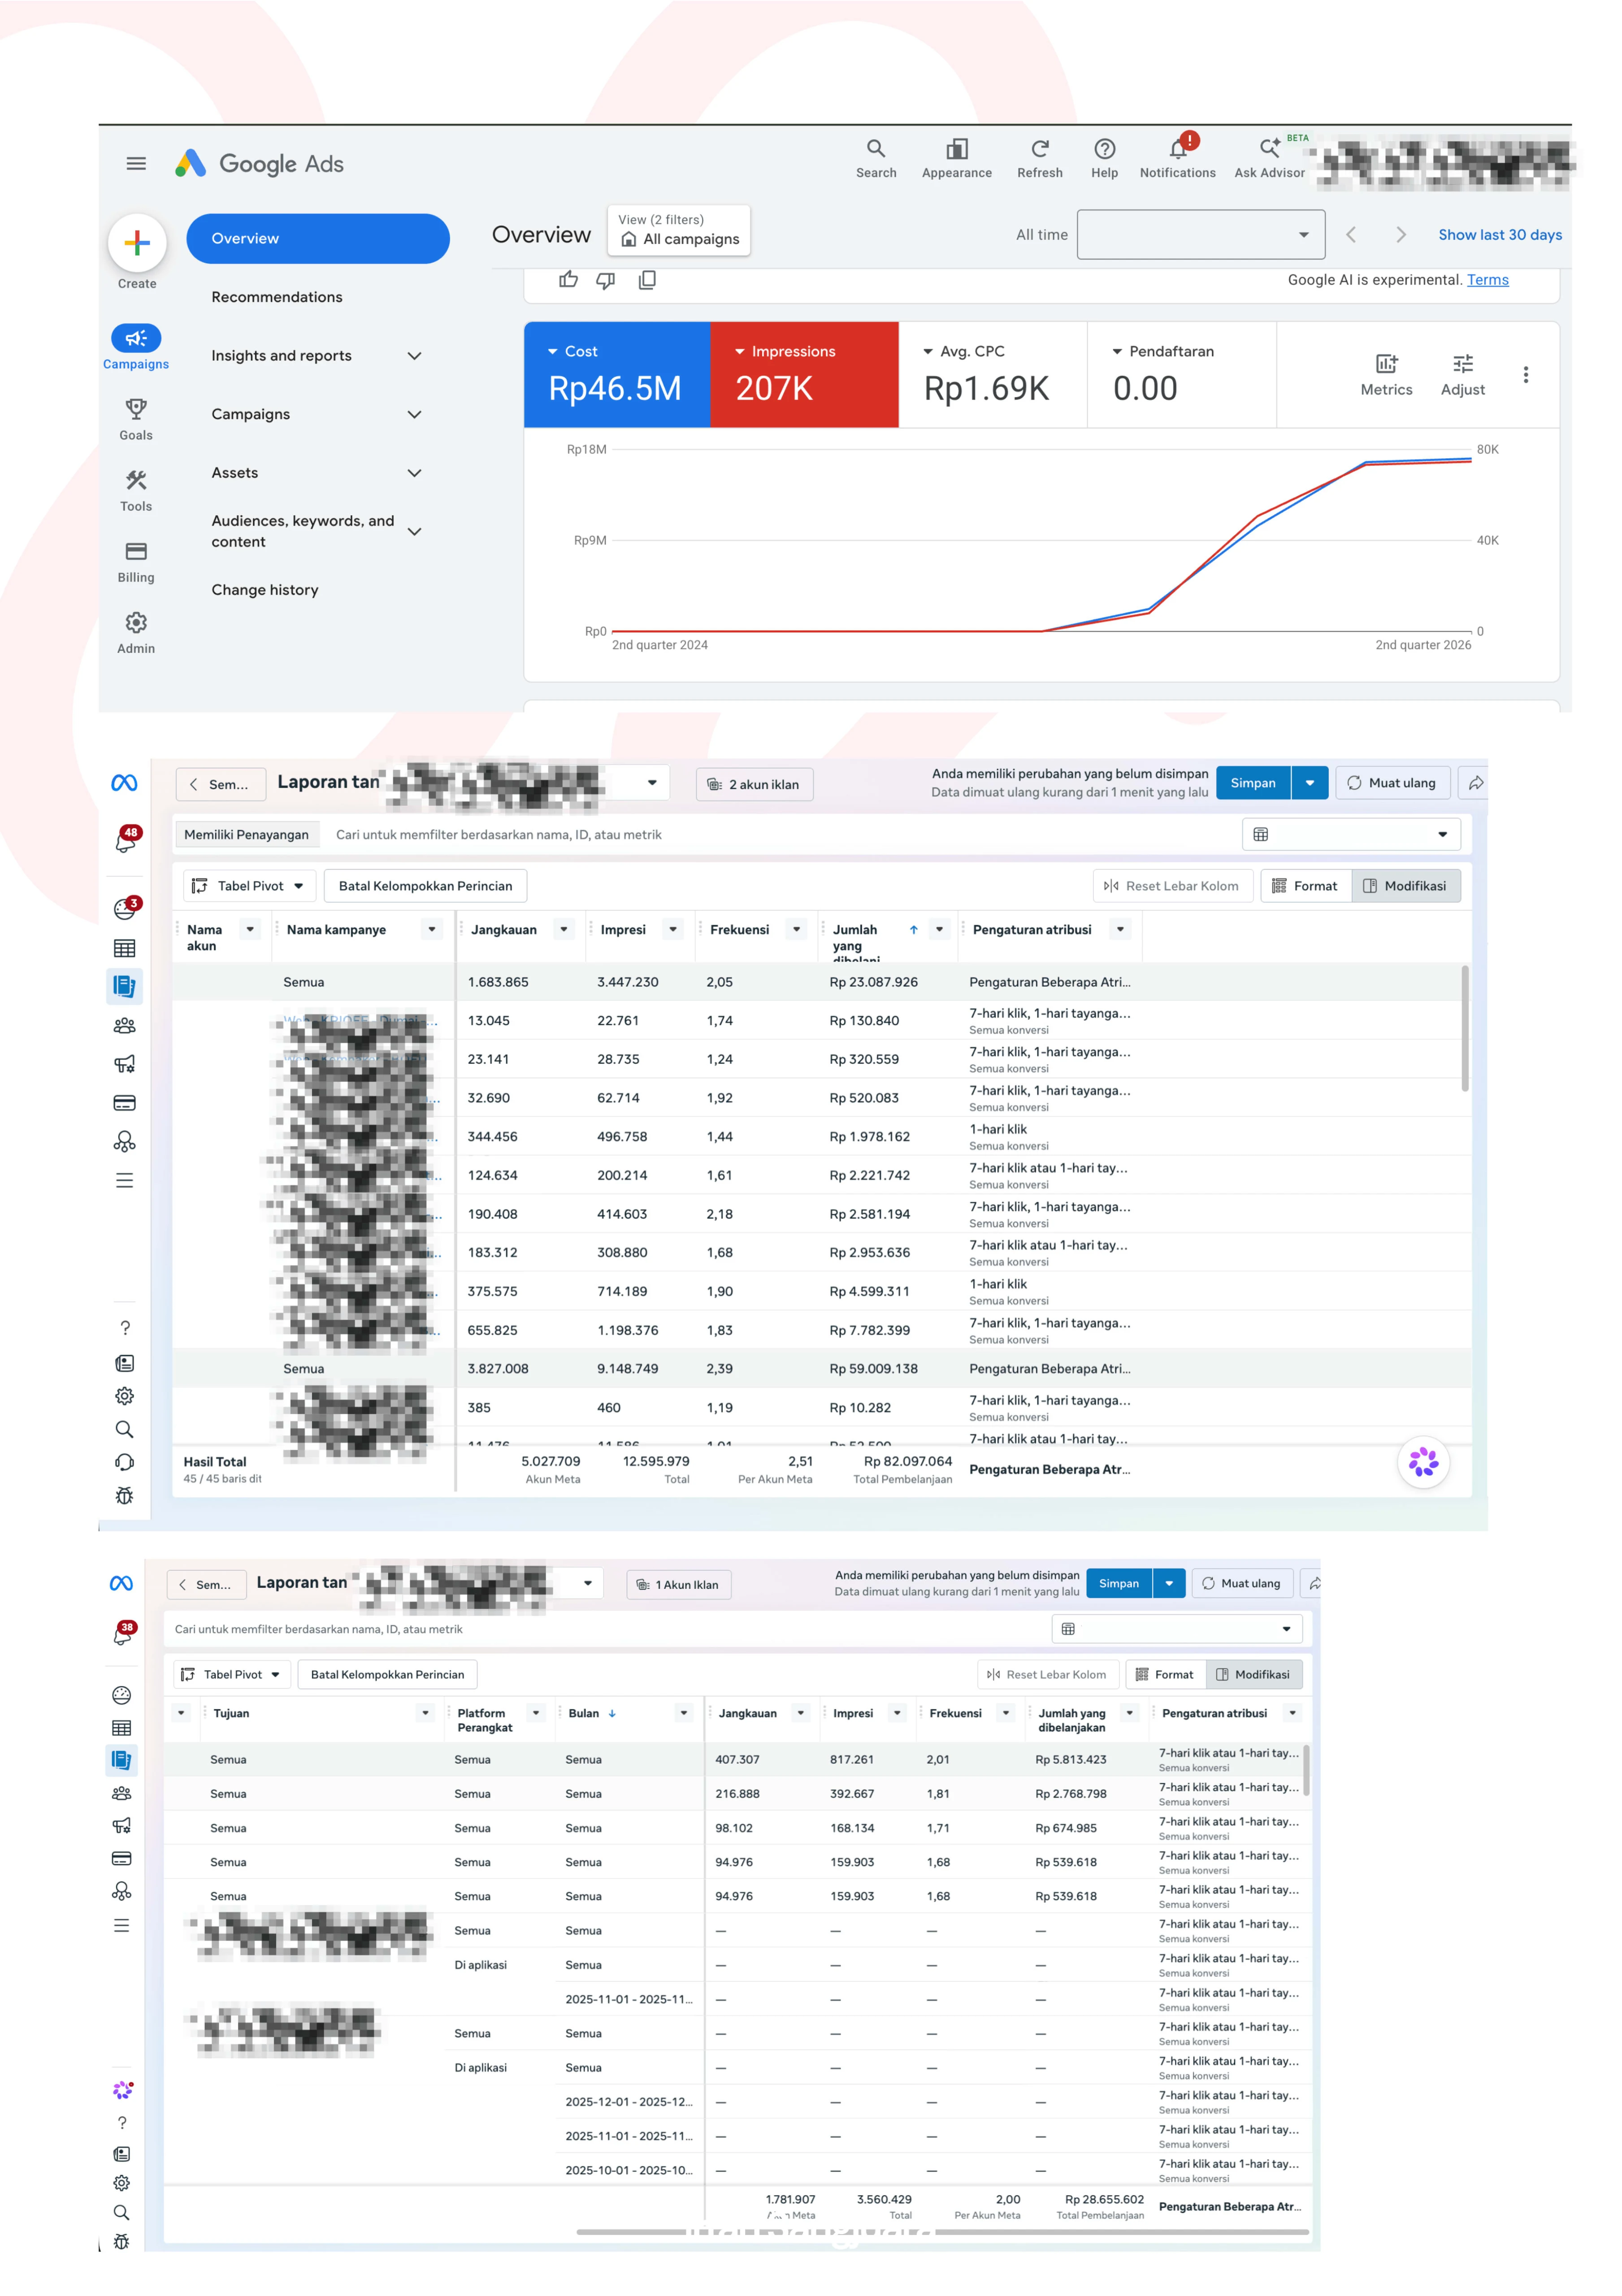
Task: Remove the Memiliki Penayangan filter chip
Action: (246, 835)
